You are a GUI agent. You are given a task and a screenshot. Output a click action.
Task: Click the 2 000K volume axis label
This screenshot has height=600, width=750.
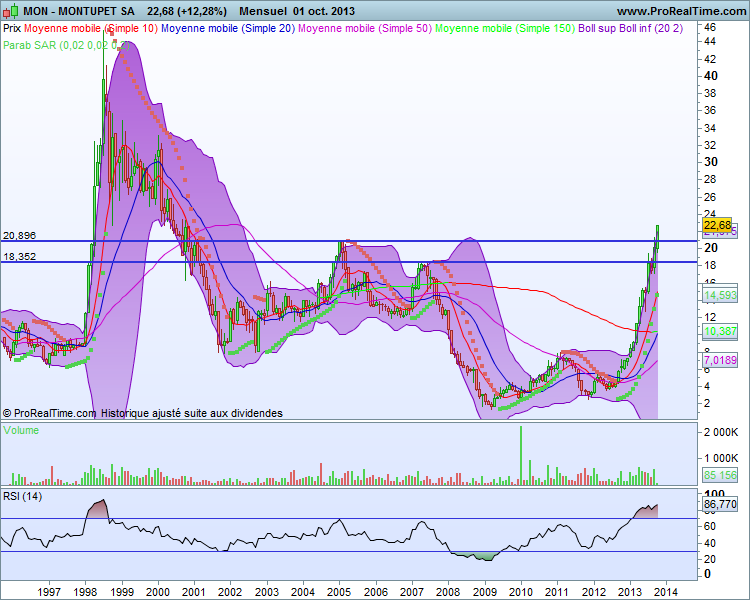721,433
